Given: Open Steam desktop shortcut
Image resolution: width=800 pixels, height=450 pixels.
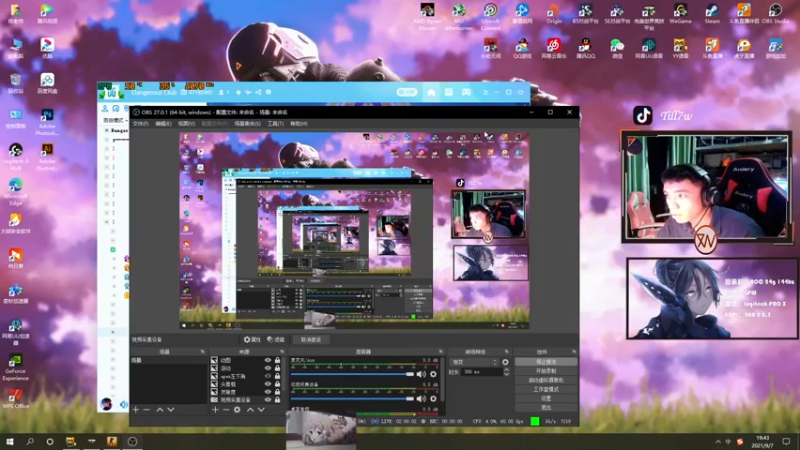Looking at the screenshot, I should [x=712, y=14].
